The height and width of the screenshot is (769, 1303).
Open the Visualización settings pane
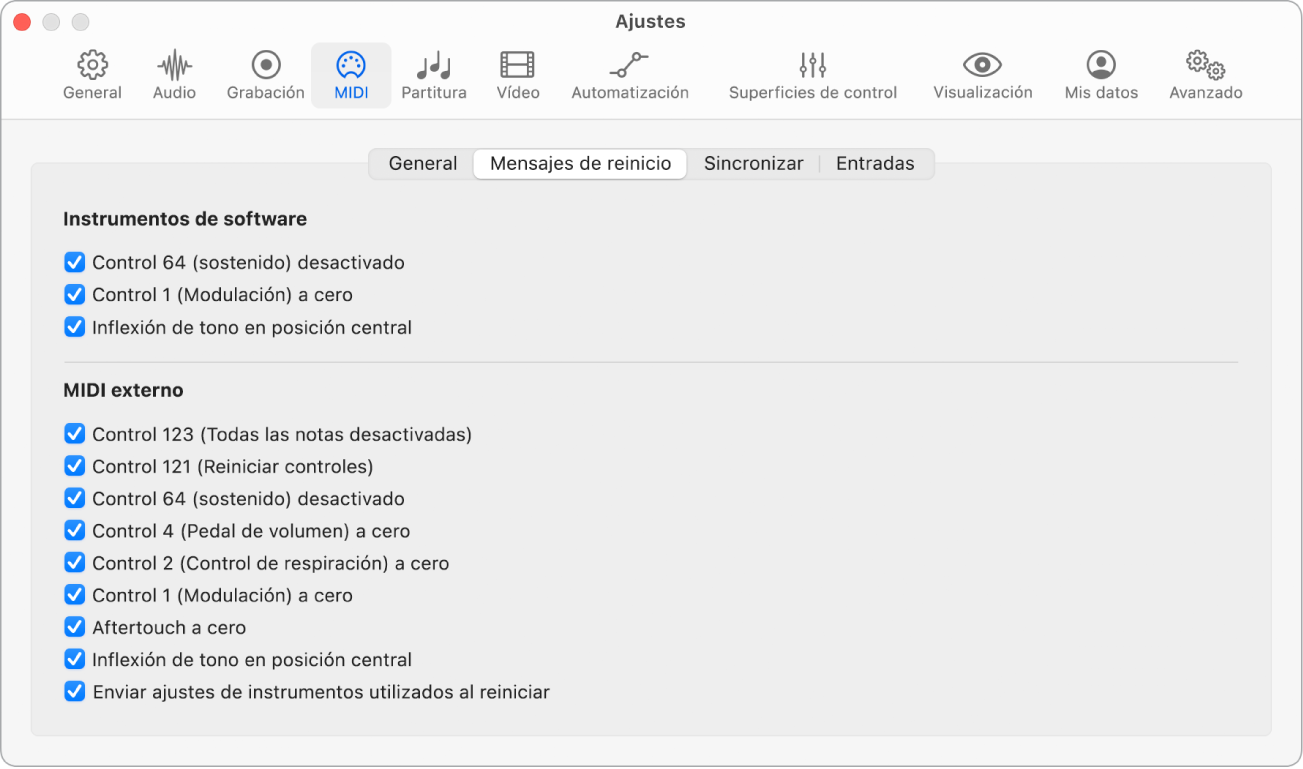(x=981, y=75)
